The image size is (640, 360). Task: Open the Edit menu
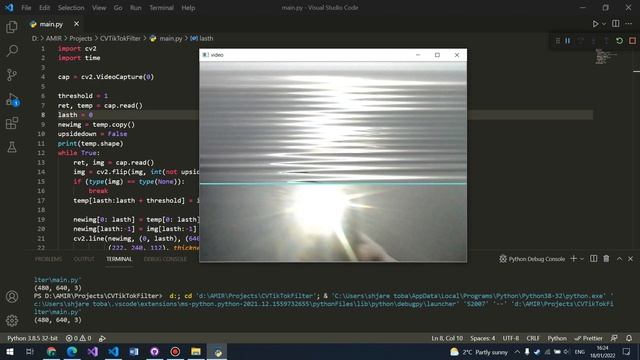pos(44,8)
